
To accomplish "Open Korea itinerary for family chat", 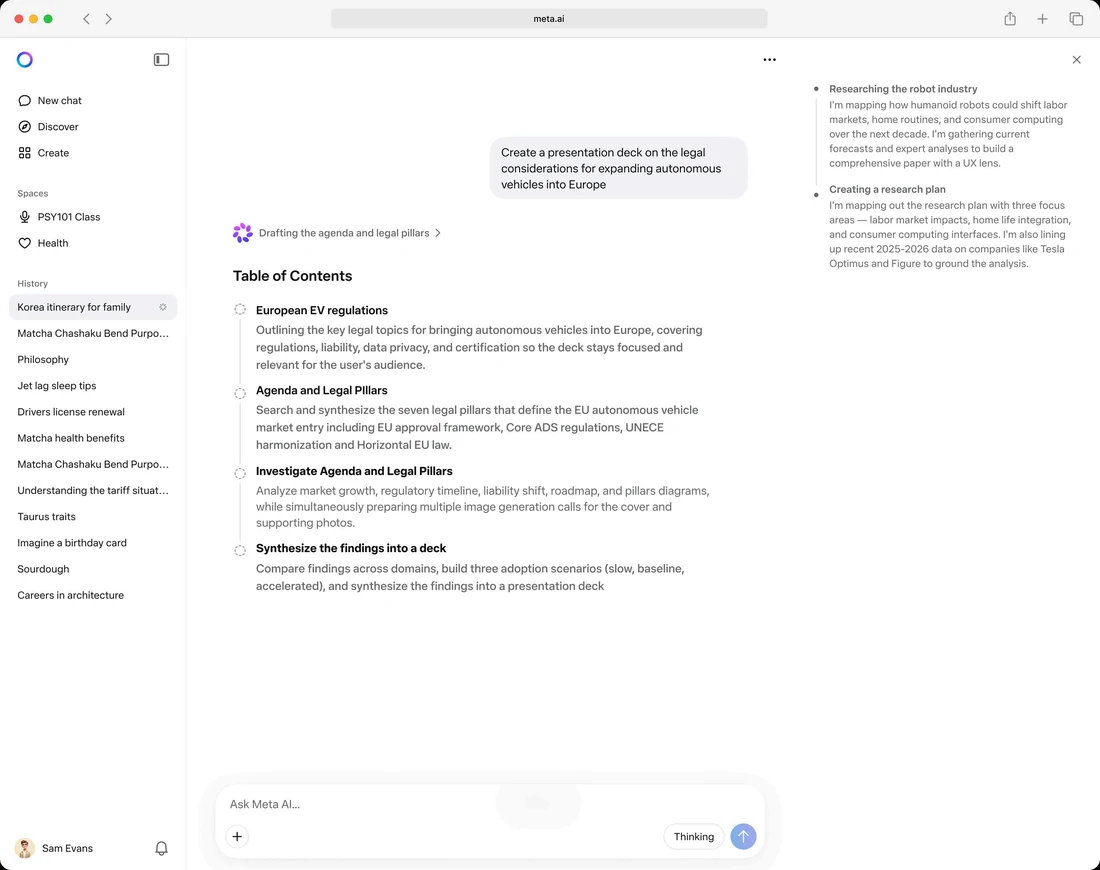I will (x=93, y=307).
